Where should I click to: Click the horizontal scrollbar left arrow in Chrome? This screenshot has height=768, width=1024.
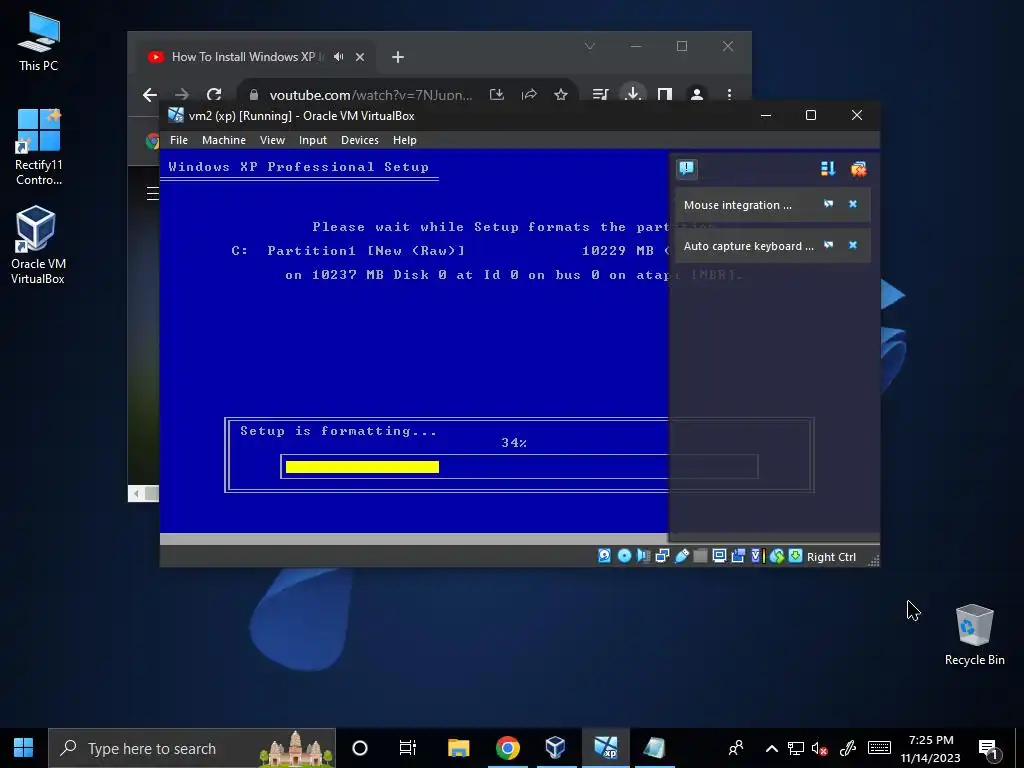click(136, 494)
